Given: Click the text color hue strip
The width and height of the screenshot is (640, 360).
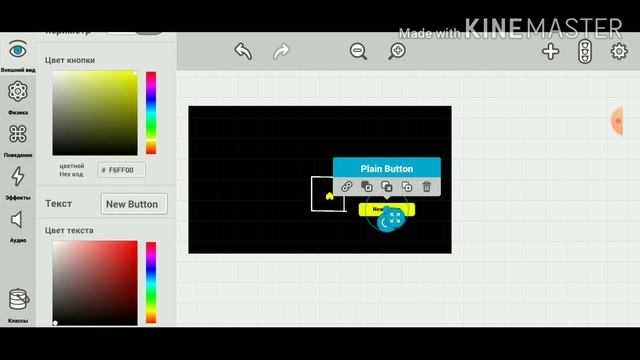Looking at the screenshot, I should (x=151, y=282).
